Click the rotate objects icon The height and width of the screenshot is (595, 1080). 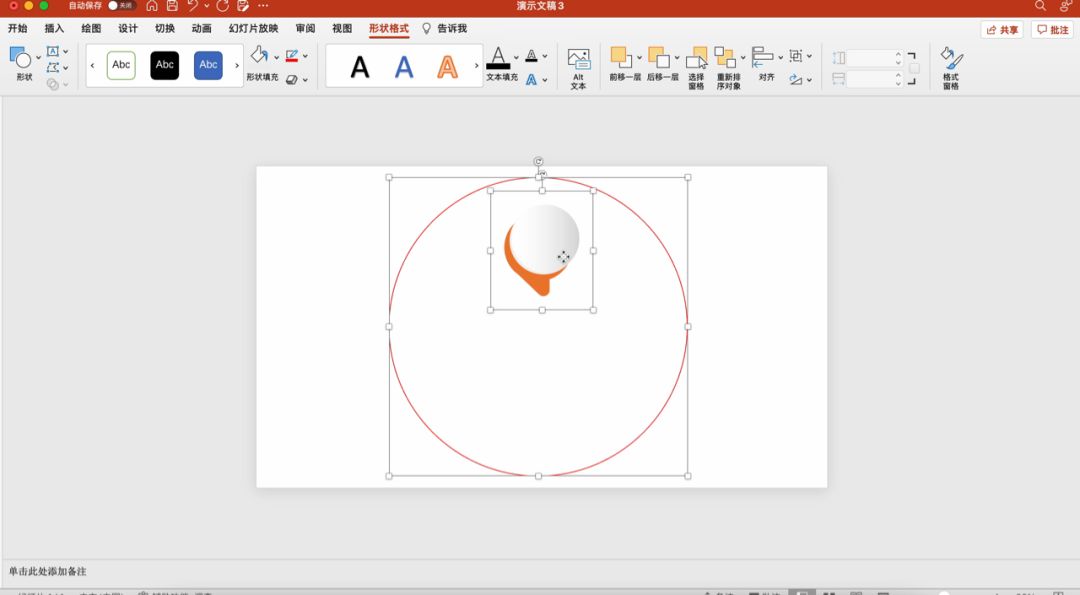[x=796, y=80]
